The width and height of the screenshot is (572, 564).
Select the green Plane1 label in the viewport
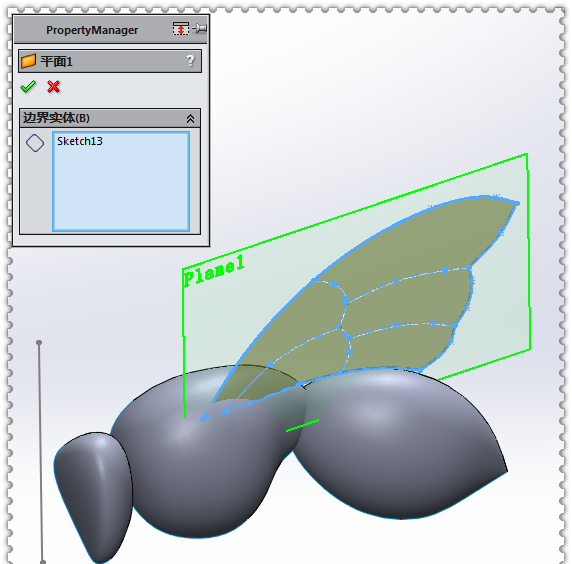click(214, 270)
